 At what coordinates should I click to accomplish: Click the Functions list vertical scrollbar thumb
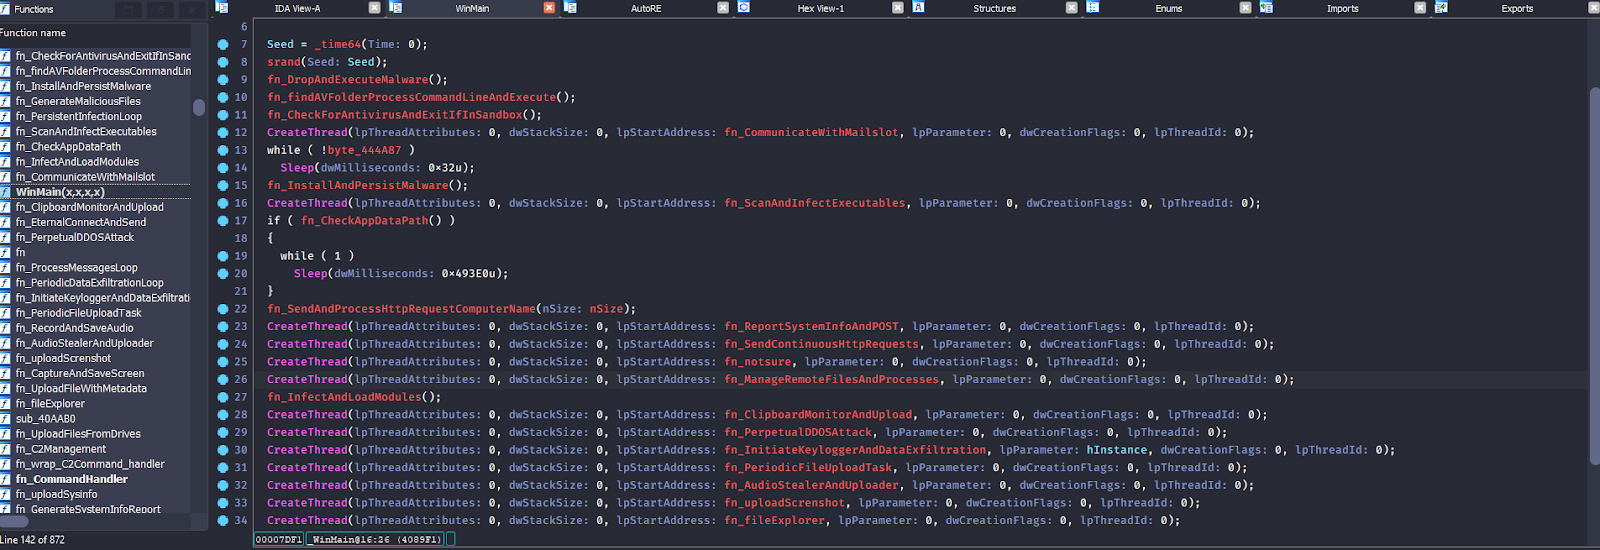[x=199, y=107]
